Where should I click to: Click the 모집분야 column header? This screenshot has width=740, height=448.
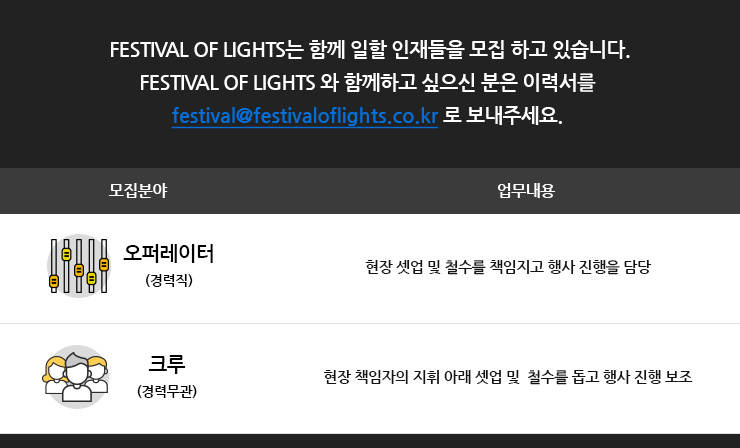pyautogui.click(x=138, y=190)
